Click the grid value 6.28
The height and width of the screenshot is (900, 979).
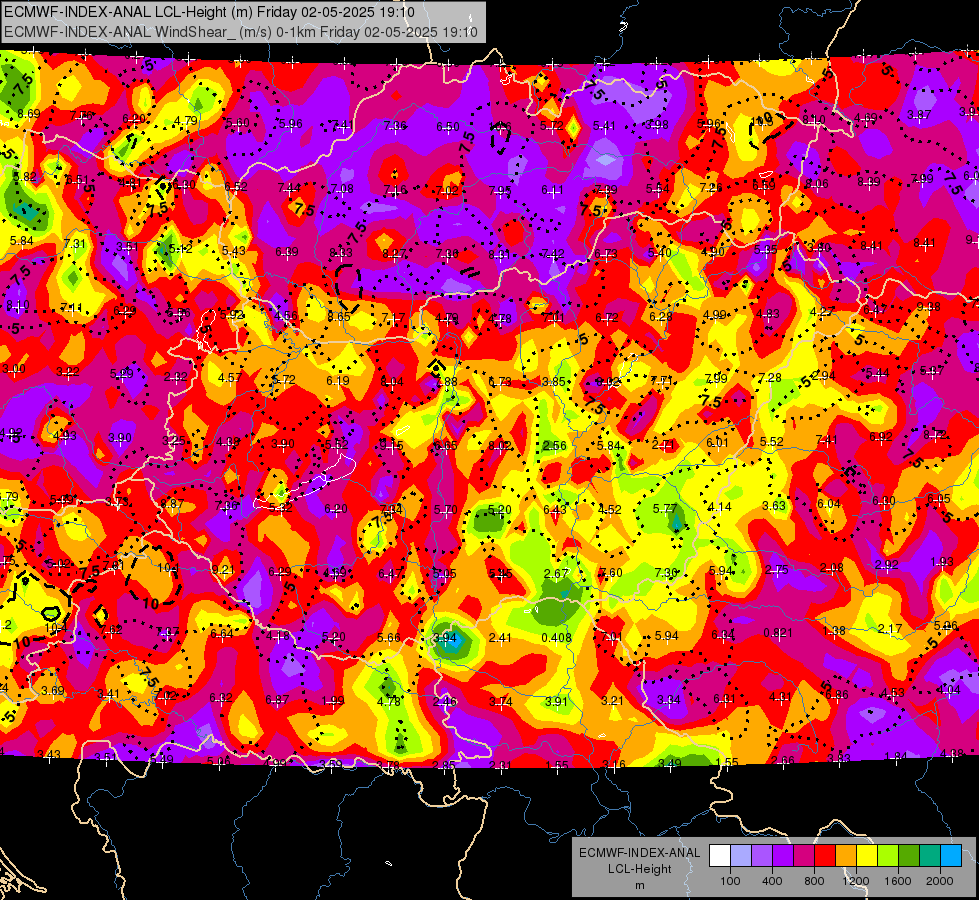click(x=661, y=317)
